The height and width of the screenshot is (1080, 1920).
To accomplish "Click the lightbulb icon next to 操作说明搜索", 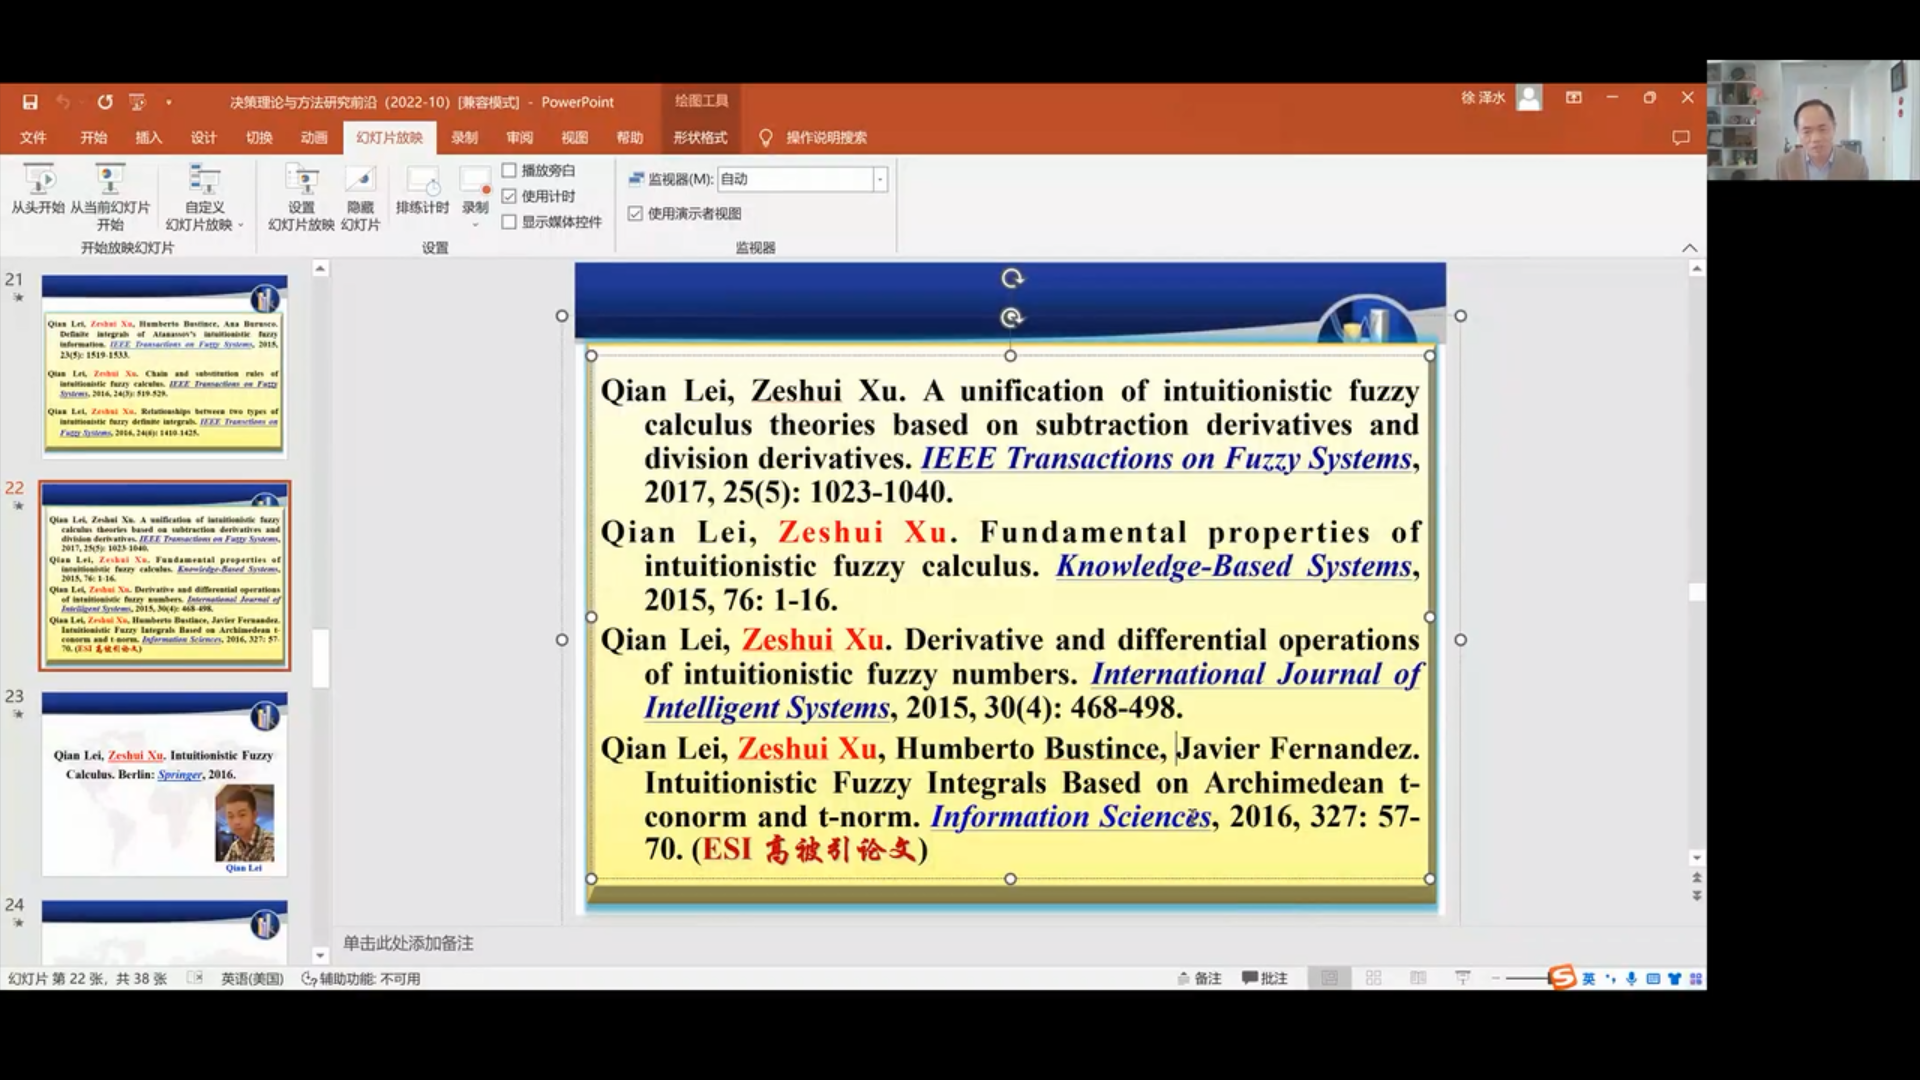I will tap(766, 138).
